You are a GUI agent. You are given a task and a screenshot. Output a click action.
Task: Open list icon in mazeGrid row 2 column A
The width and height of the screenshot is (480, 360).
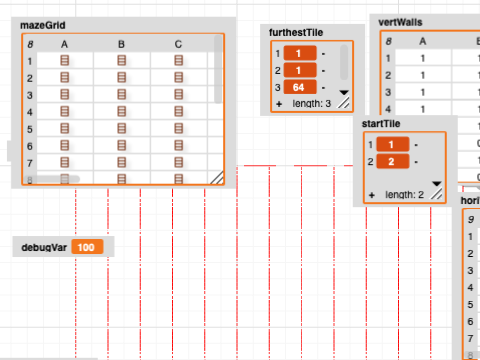click(x=65, y=78)
